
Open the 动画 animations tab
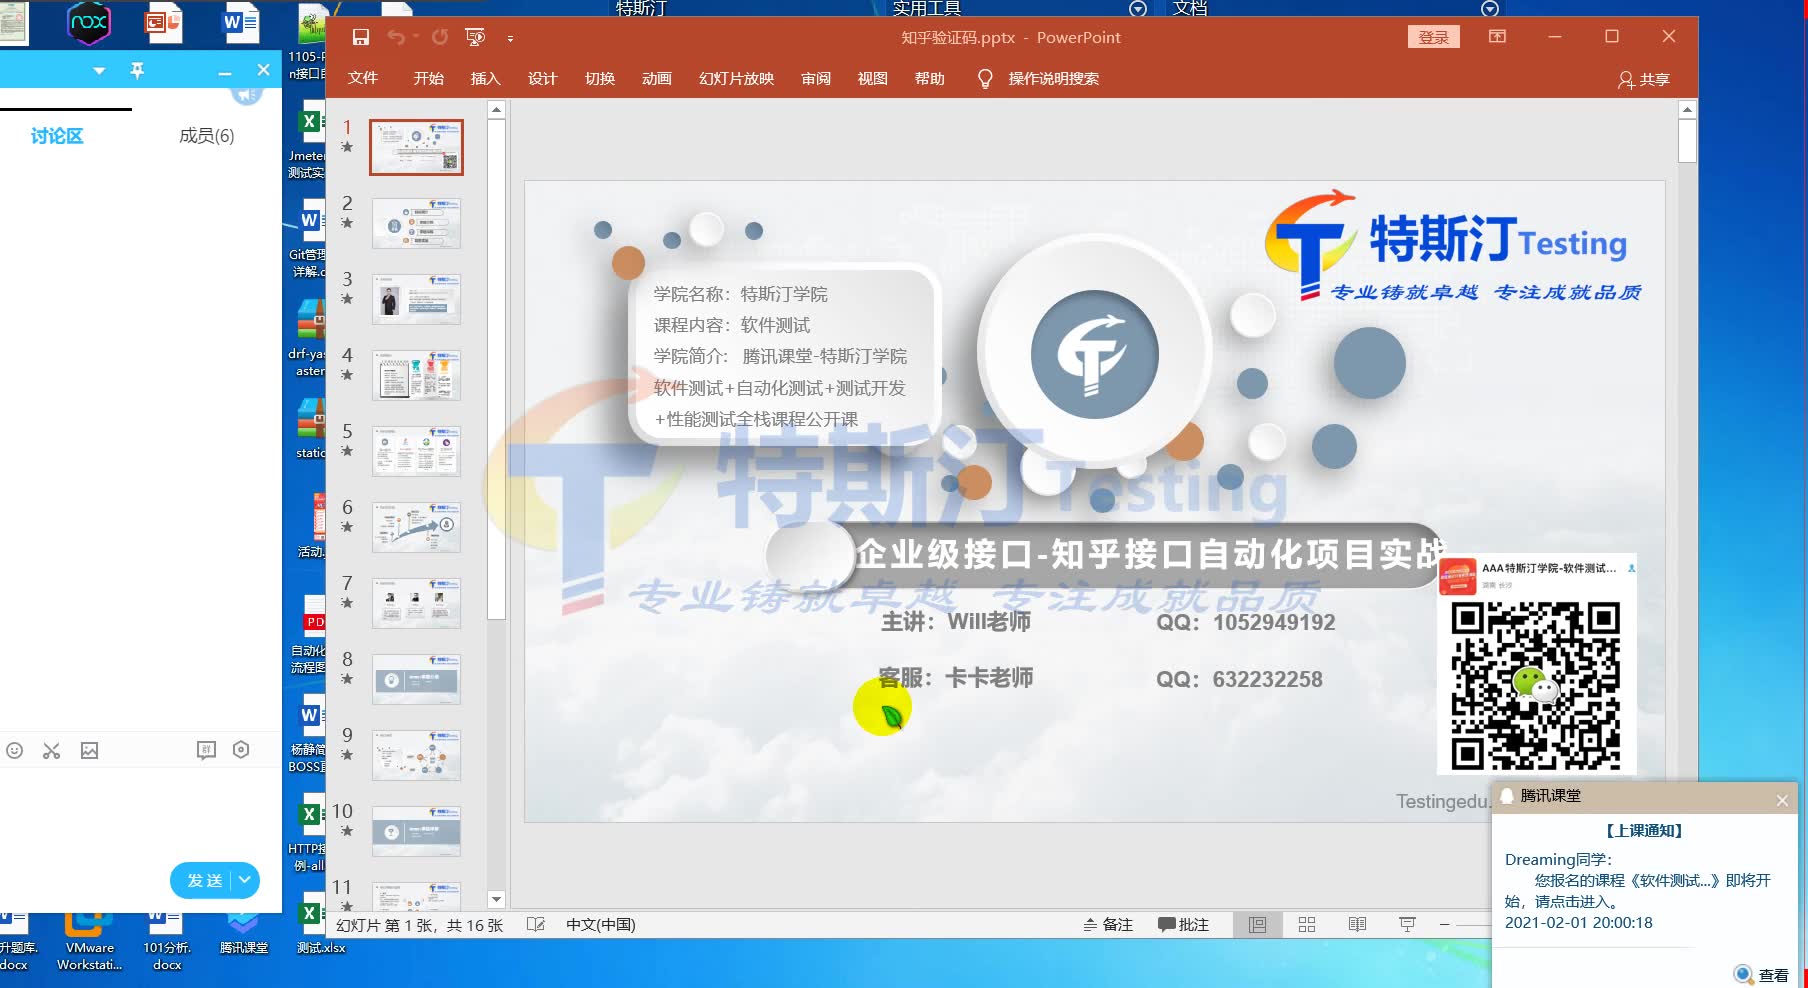coord(657,78)
